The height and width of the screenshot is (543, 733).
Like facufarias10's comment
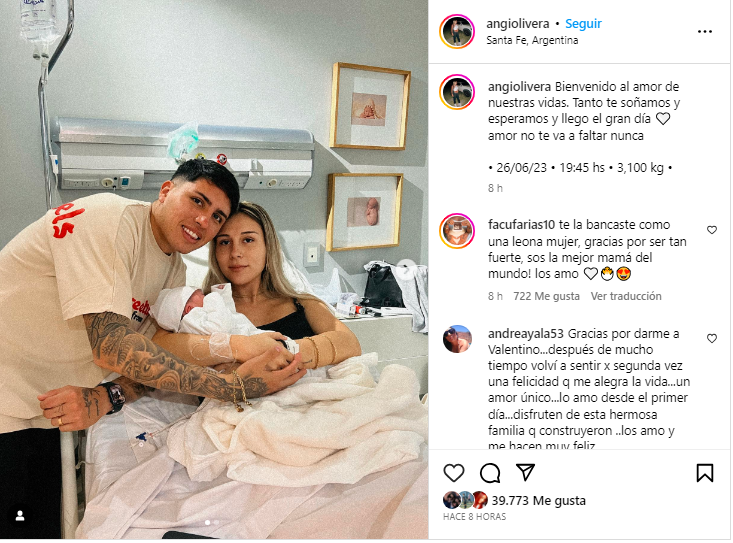point(711,230)
